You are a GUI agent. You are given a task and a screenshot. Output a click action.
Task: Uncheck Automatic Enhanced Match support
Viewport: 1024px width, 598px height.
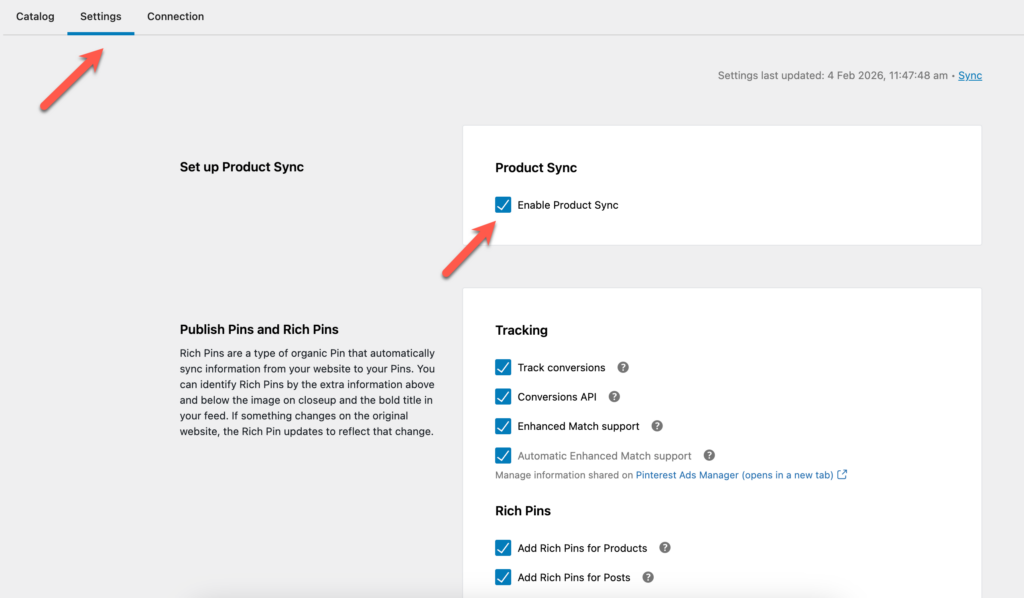coord(502,455)
